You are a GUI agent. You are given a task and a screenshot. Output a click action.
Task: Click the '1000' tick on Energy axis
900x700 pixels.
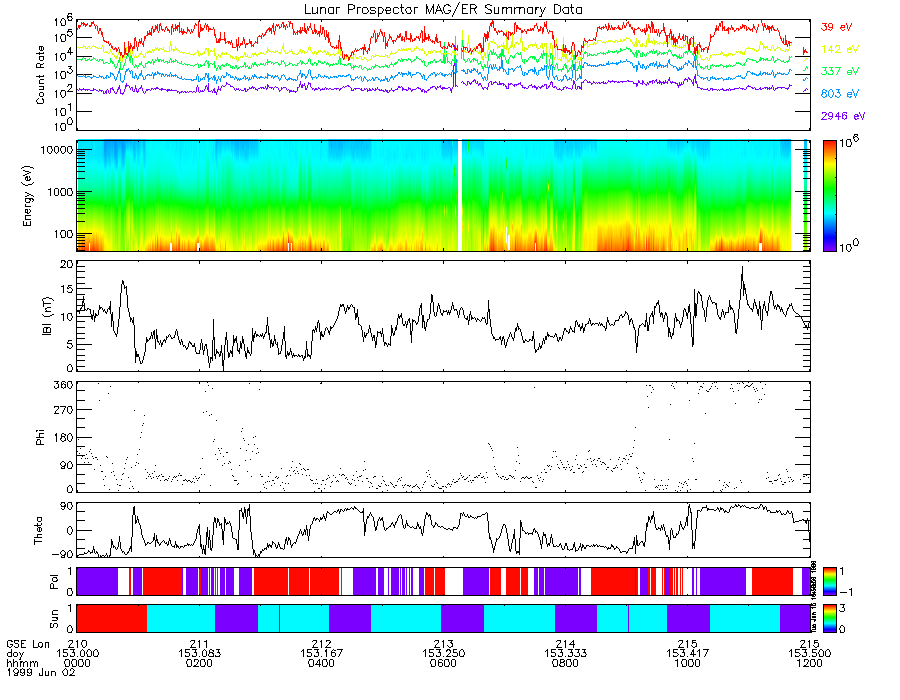(x=60, y=192)
